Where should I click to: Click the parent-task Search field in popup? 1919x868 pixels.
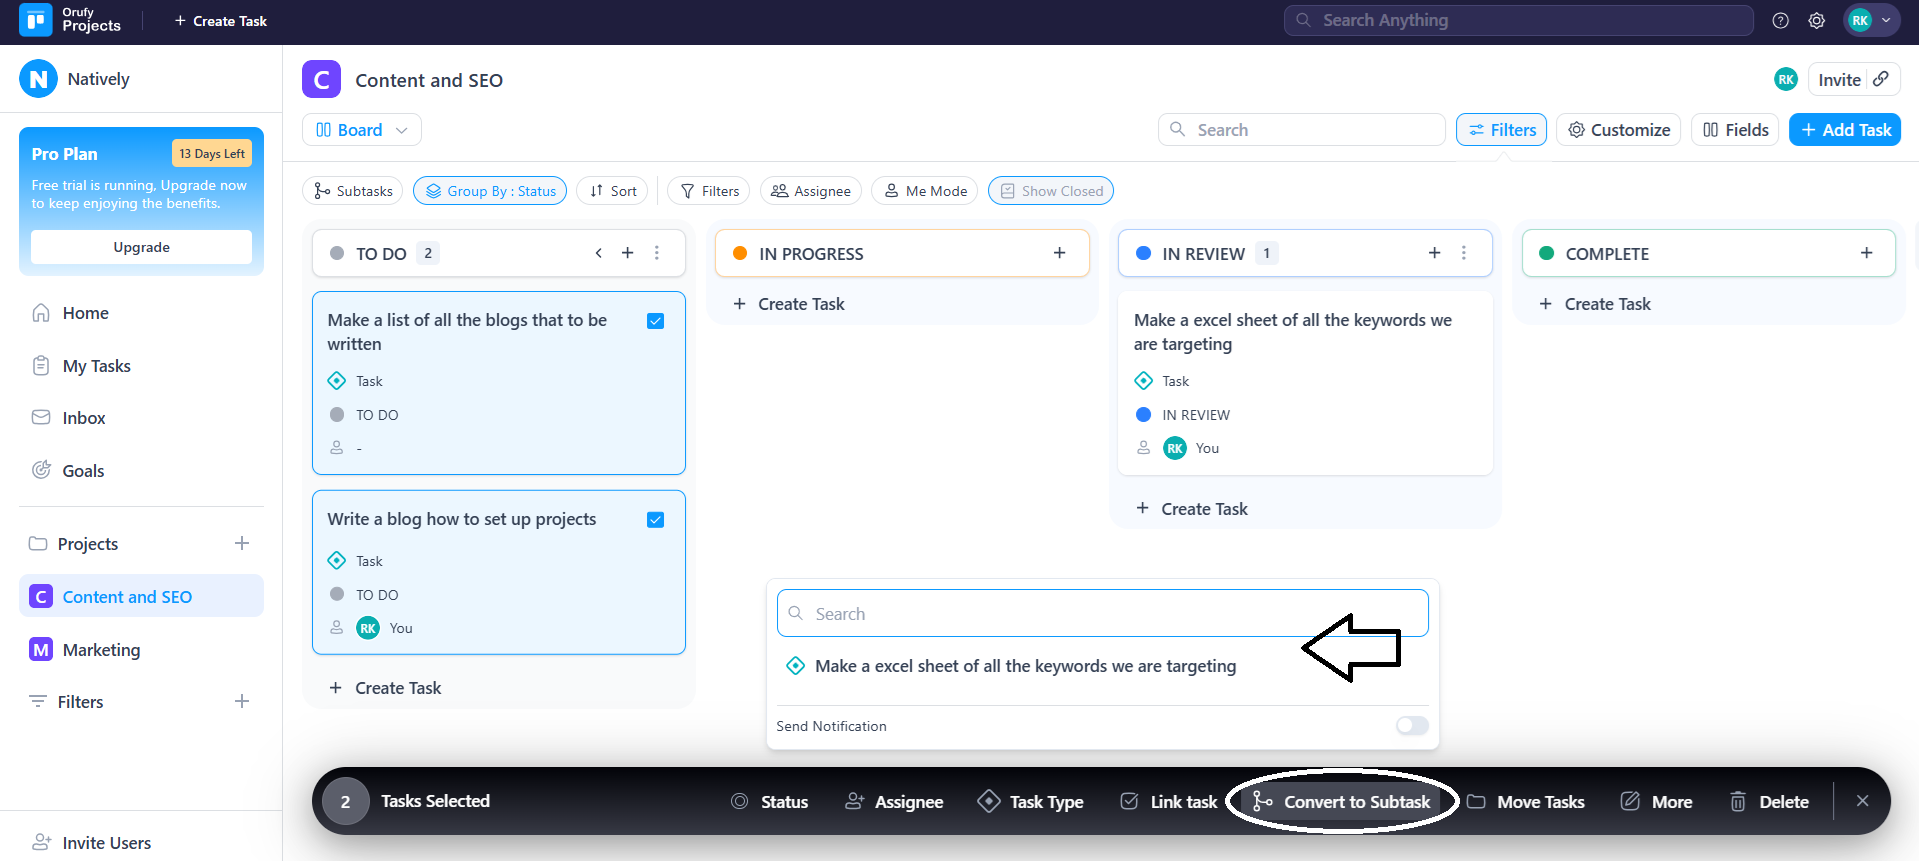click(1102, 614)
